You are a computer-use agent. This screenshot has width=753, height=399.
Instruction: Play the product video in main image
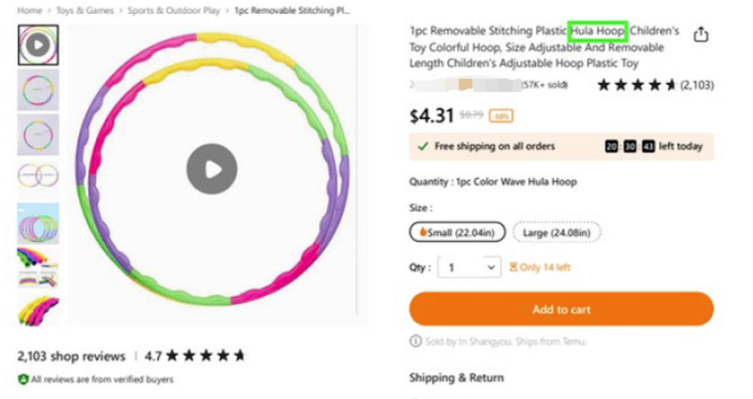[x=212, y=169]
